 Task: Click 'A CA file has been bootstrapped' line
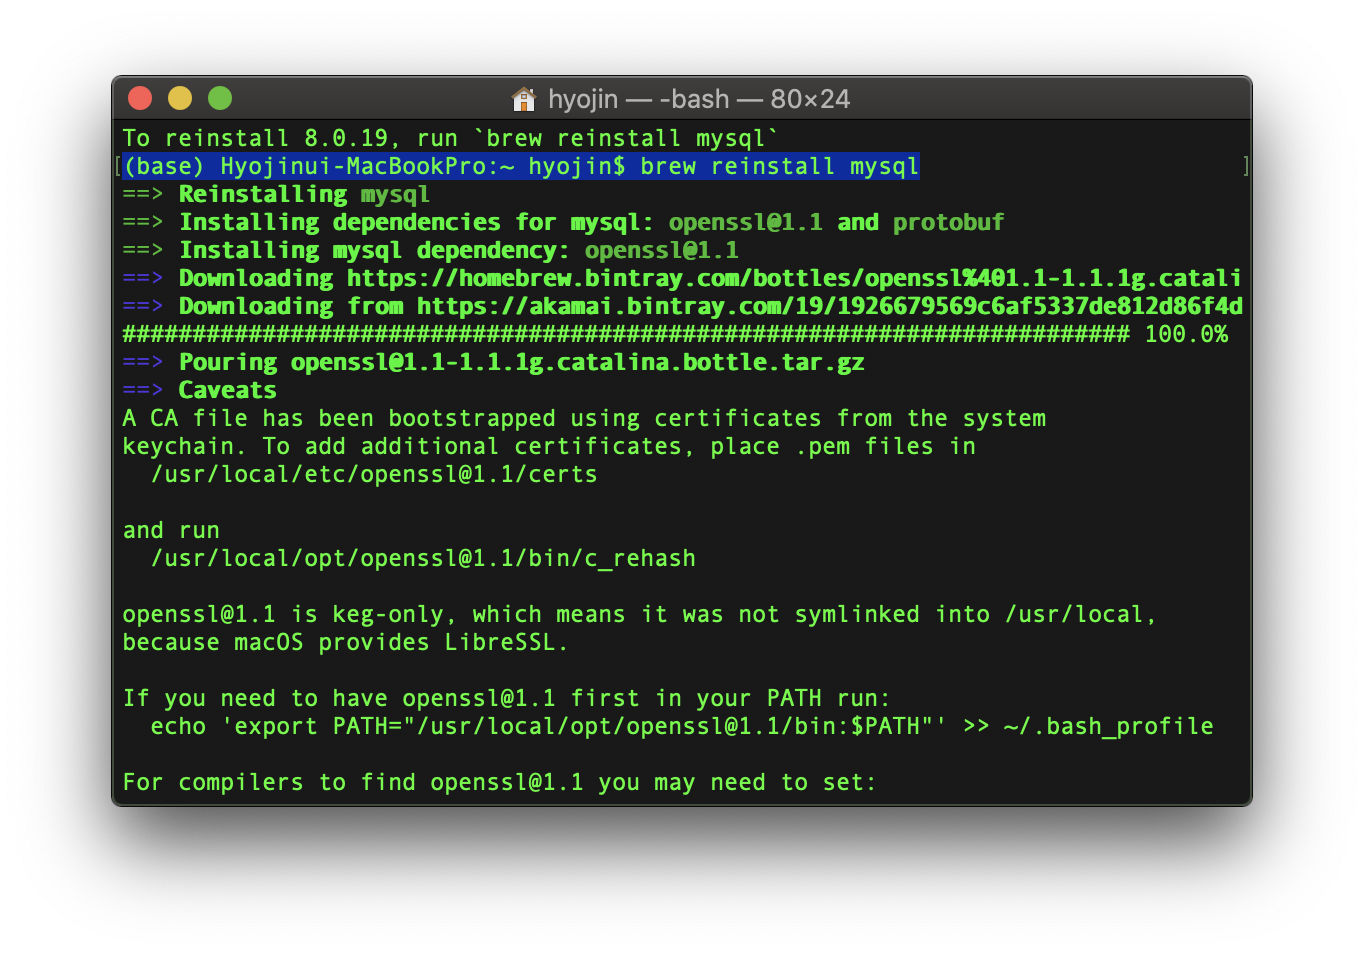[x=584, y=418]
